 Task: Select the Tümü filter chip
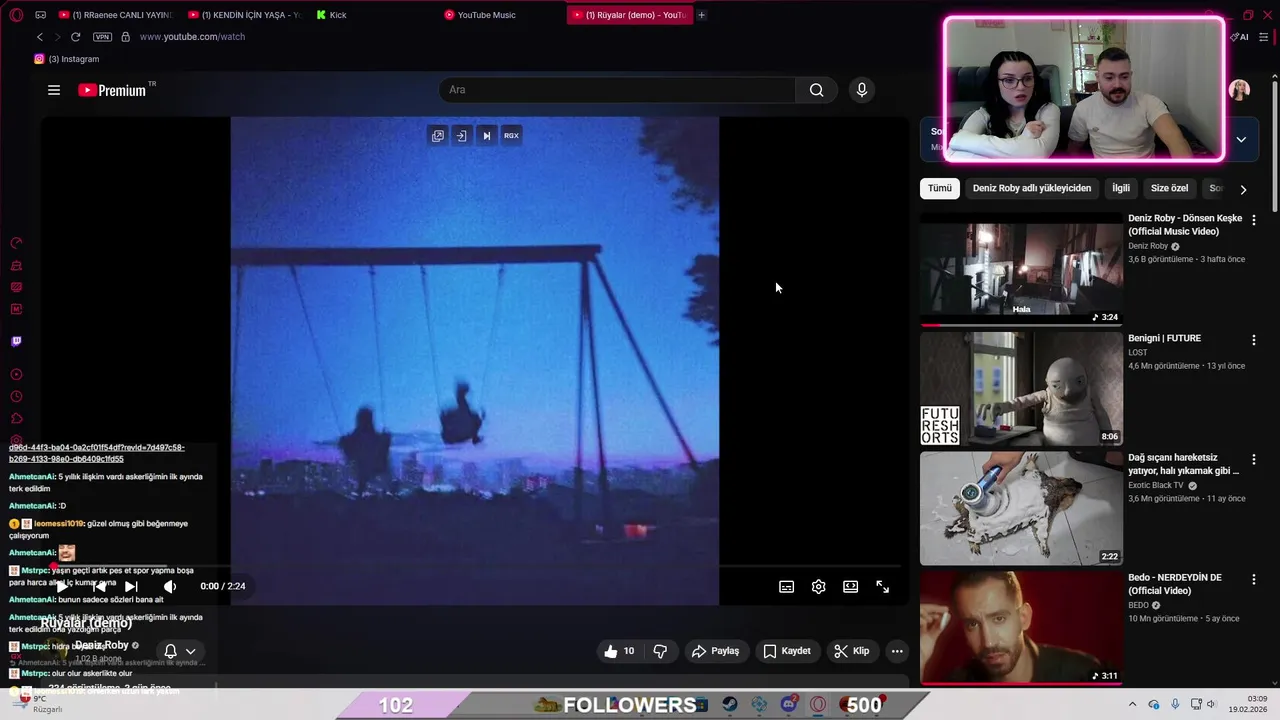(940, 188)
